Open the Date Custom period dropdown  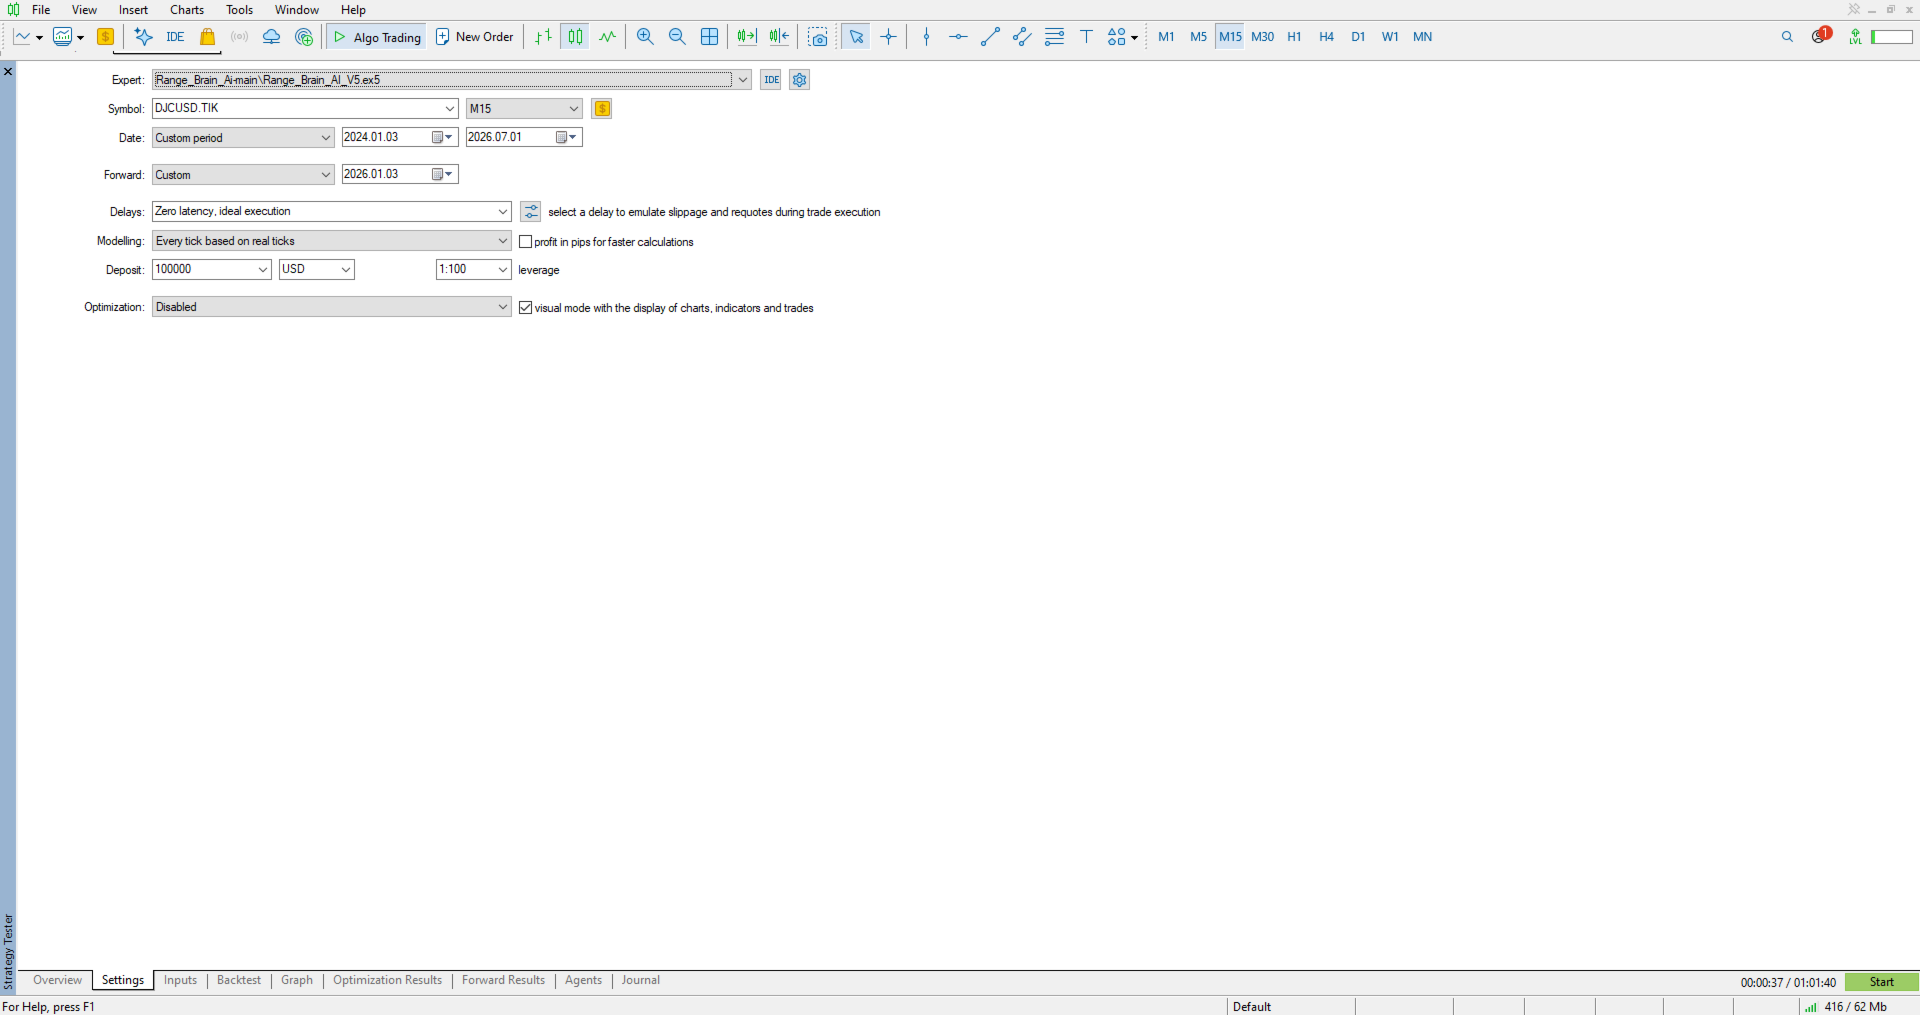tap(243, 138)
